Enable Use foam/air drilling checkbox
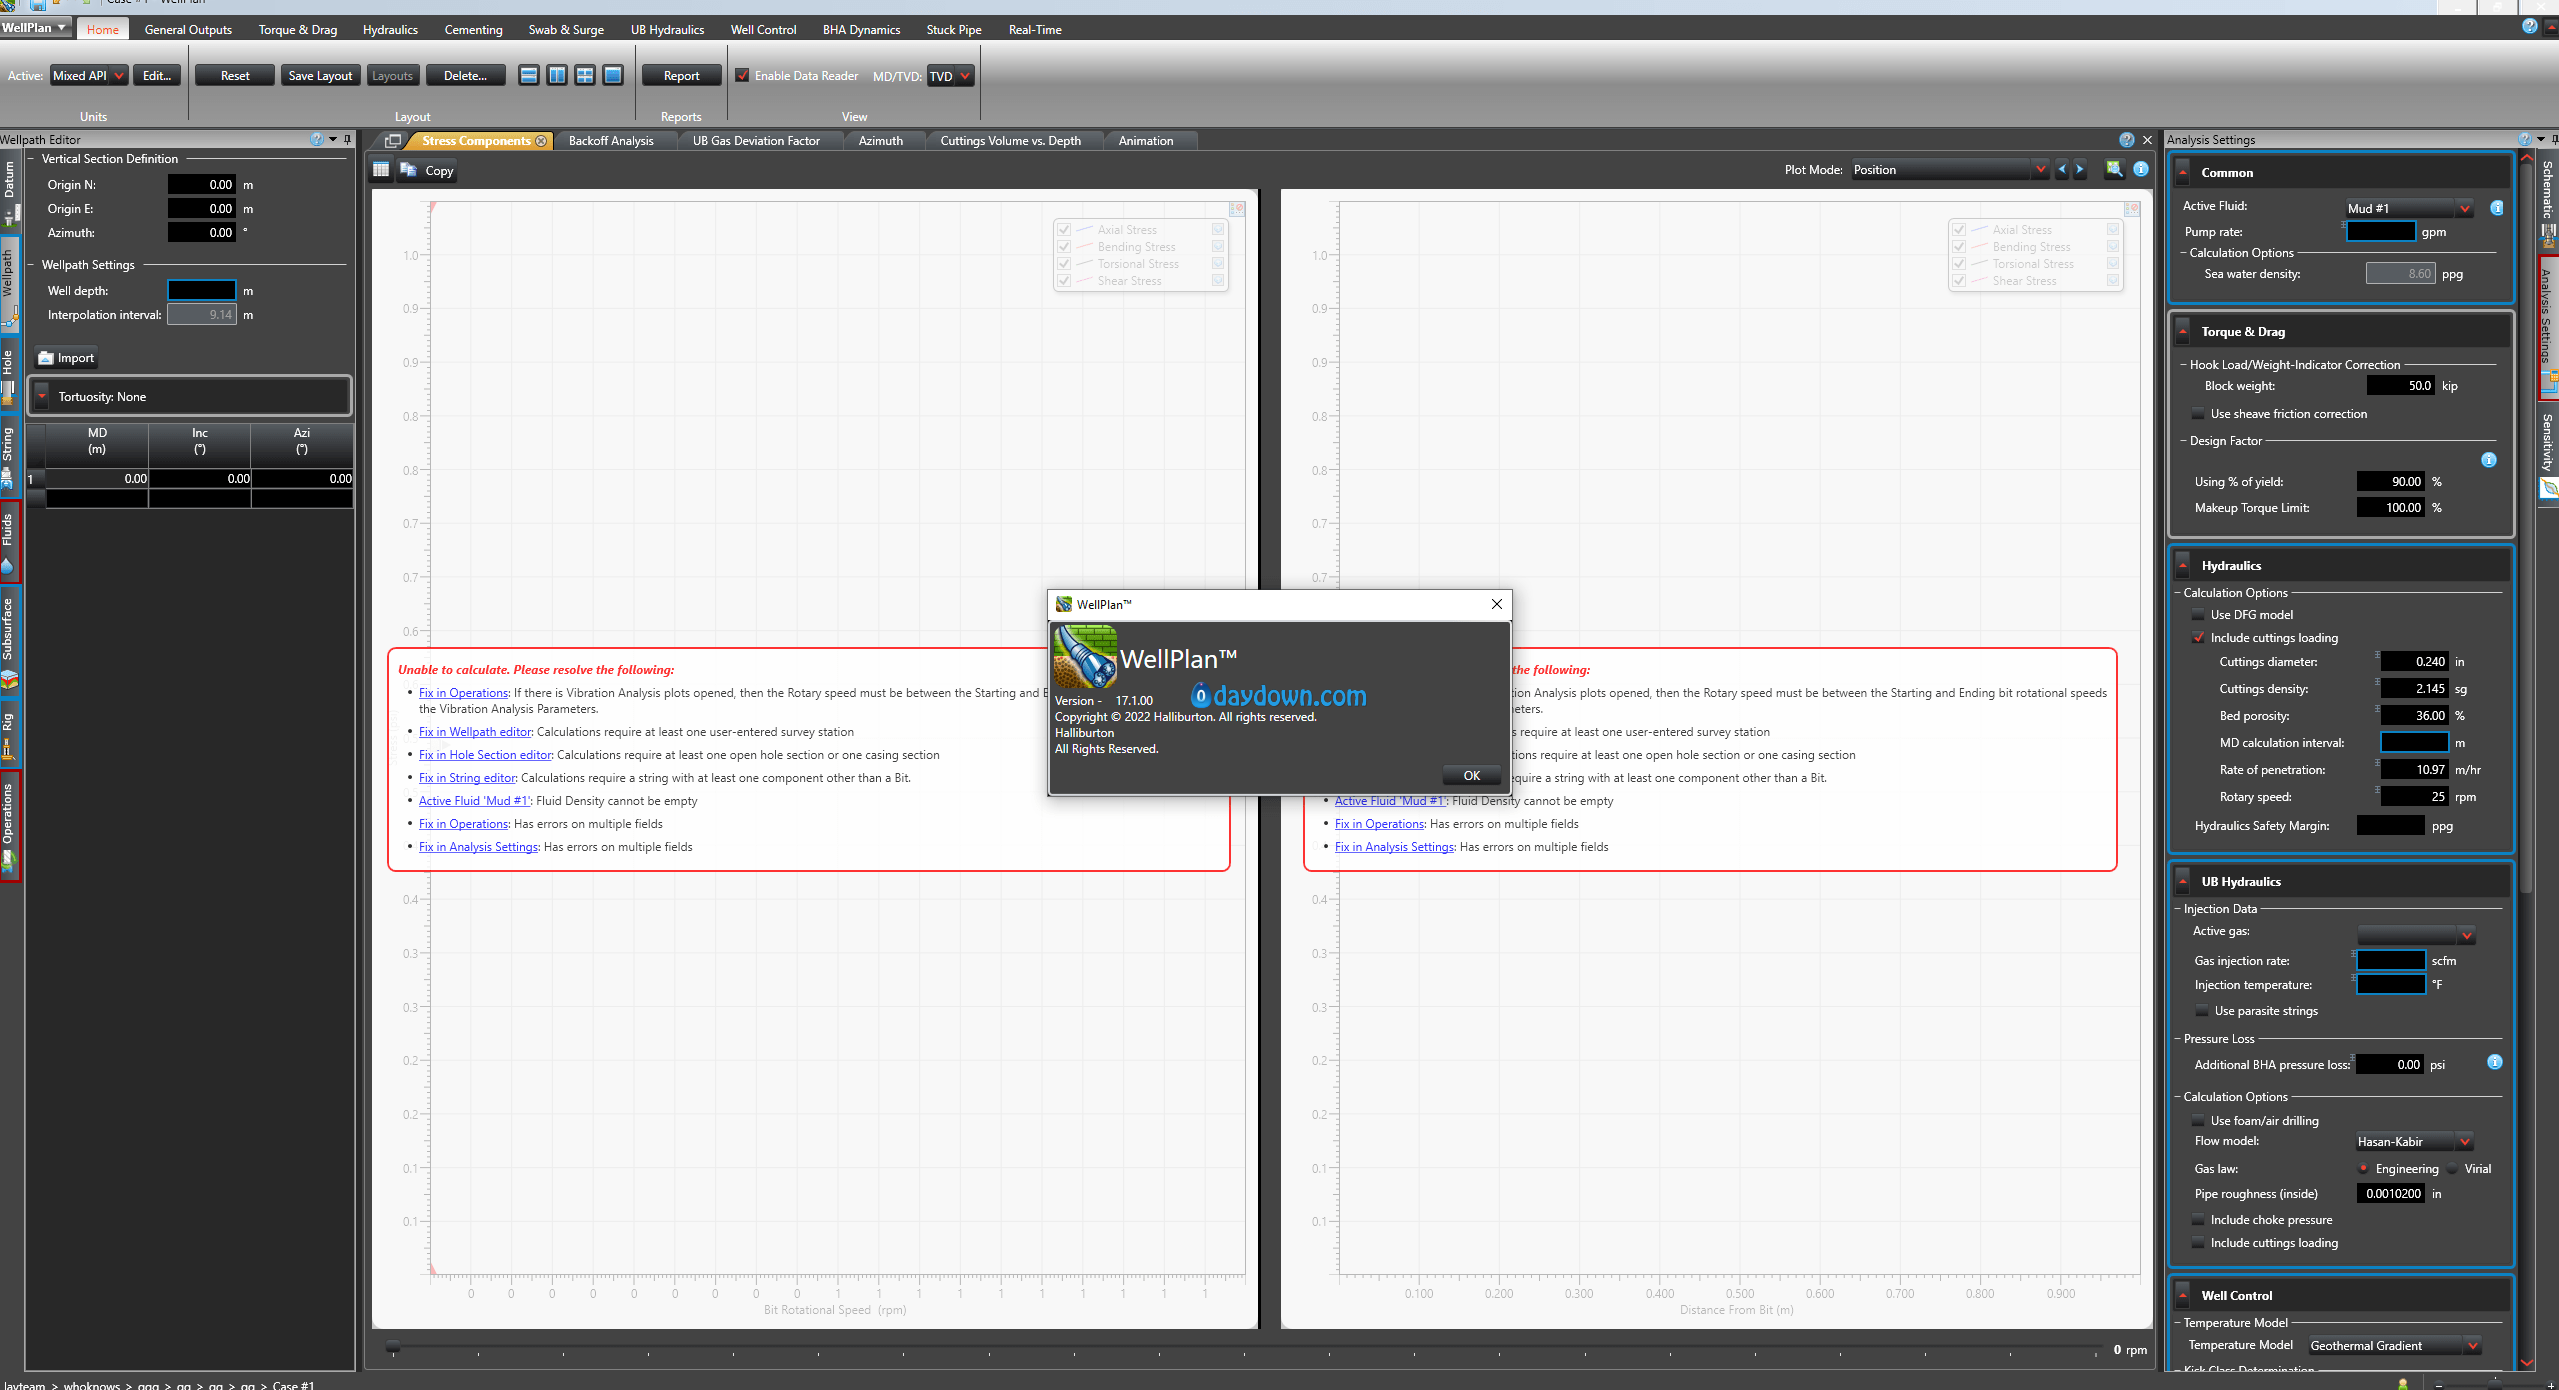The image size is (2559, 1390). (2198, 1121)
